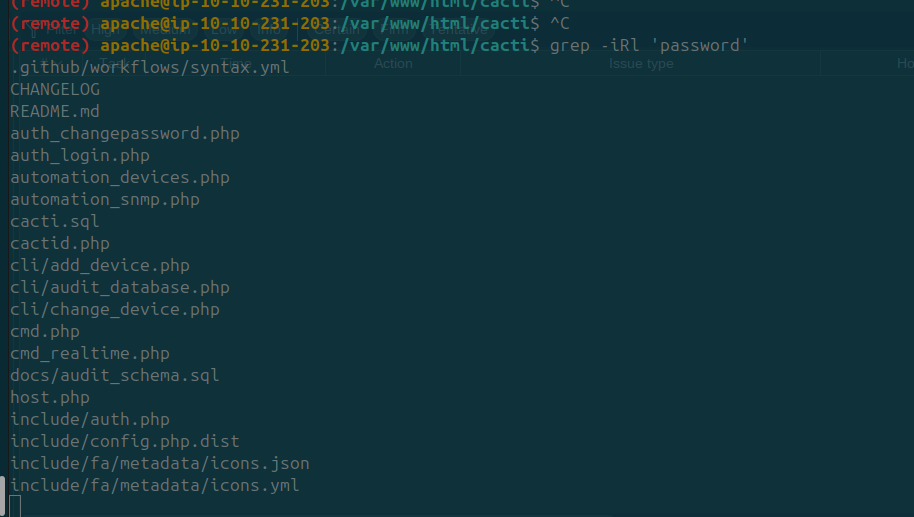The image size is (914, 517).
Task: Click the auth_changepassword.php output line
Action: pos(125,133)
